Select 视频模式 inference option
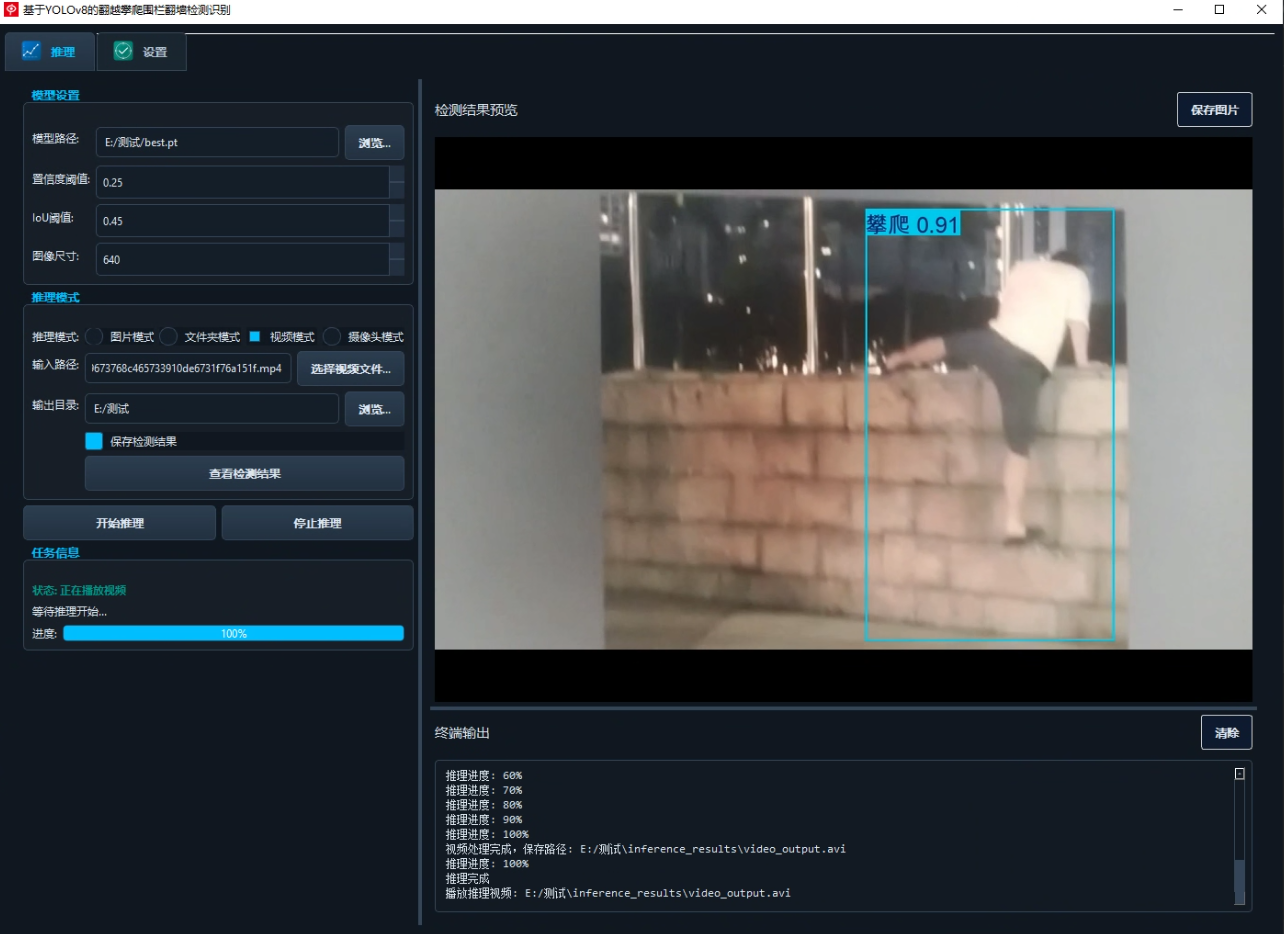 254,337
